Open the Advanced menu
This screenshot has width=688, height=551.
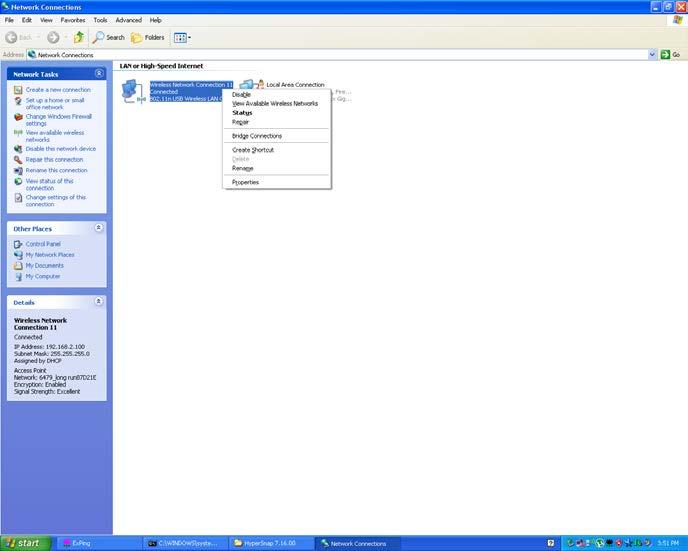129,20
